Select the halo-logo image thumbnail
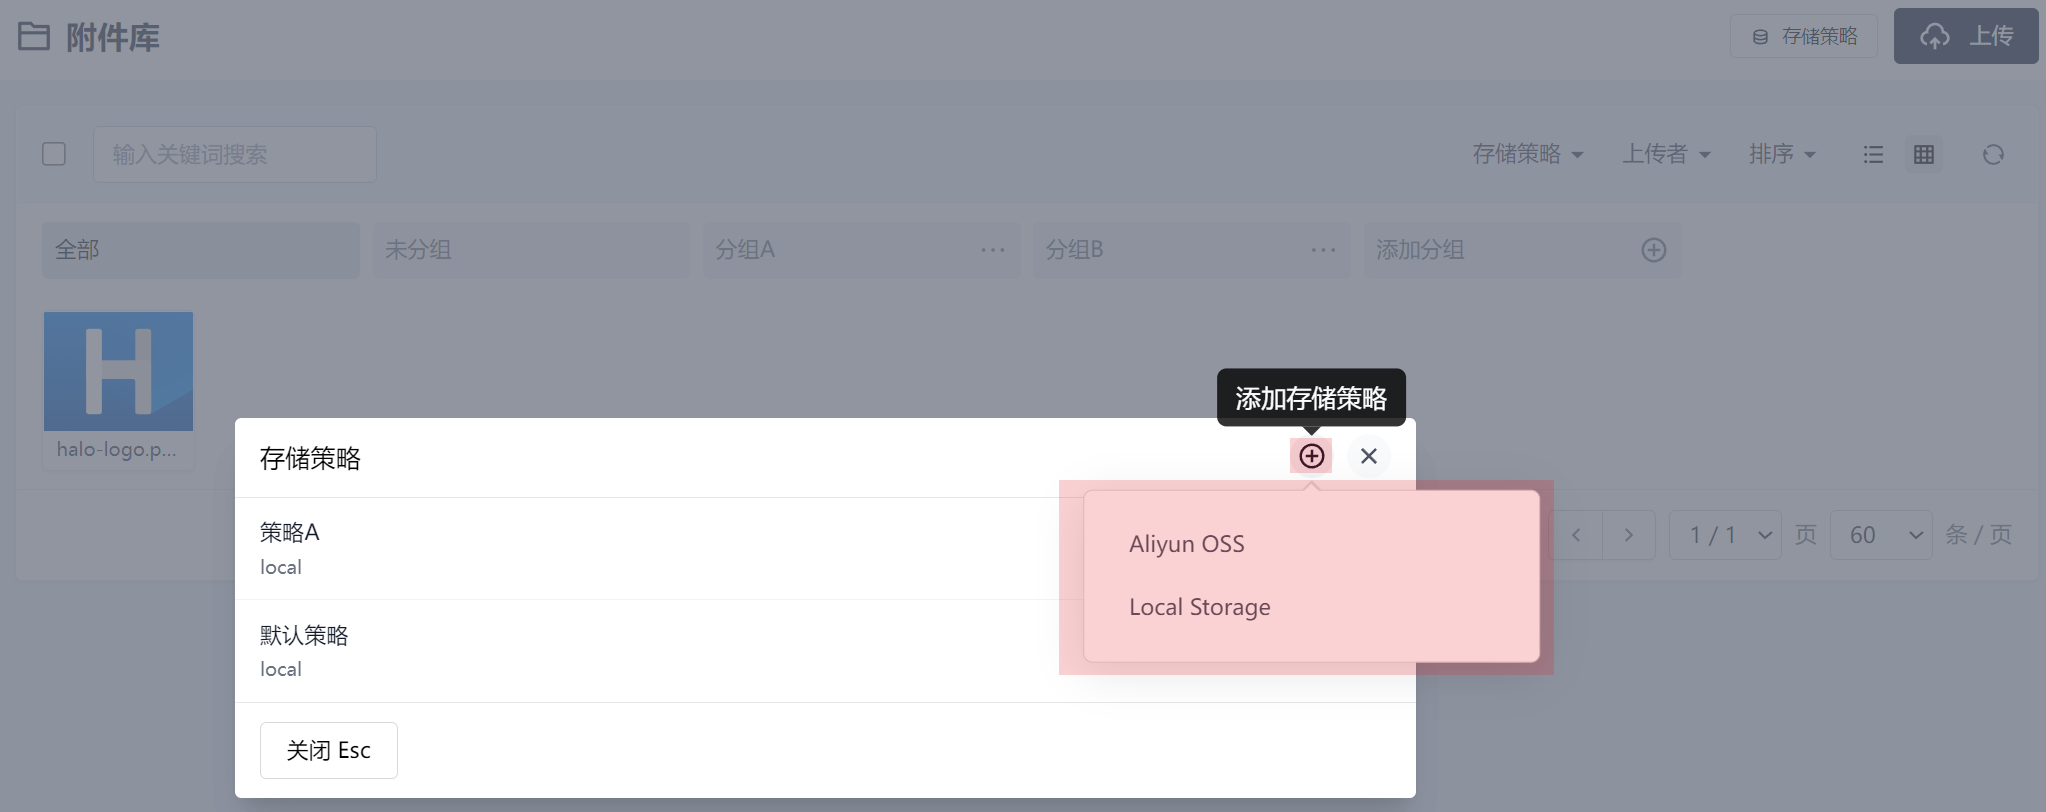 (x=118, y=371)
